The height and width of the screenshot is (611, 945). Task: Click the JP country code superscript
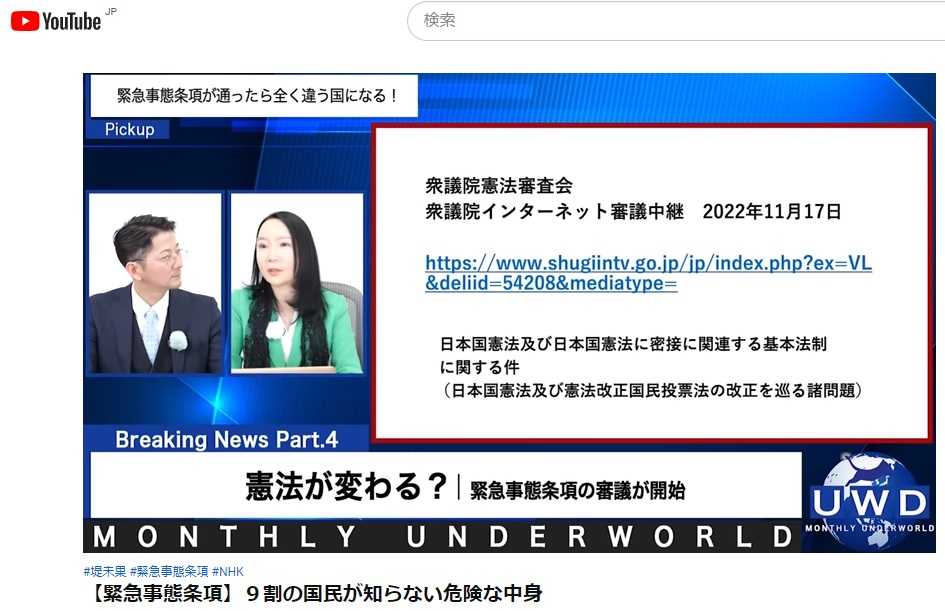pos(110,11)
